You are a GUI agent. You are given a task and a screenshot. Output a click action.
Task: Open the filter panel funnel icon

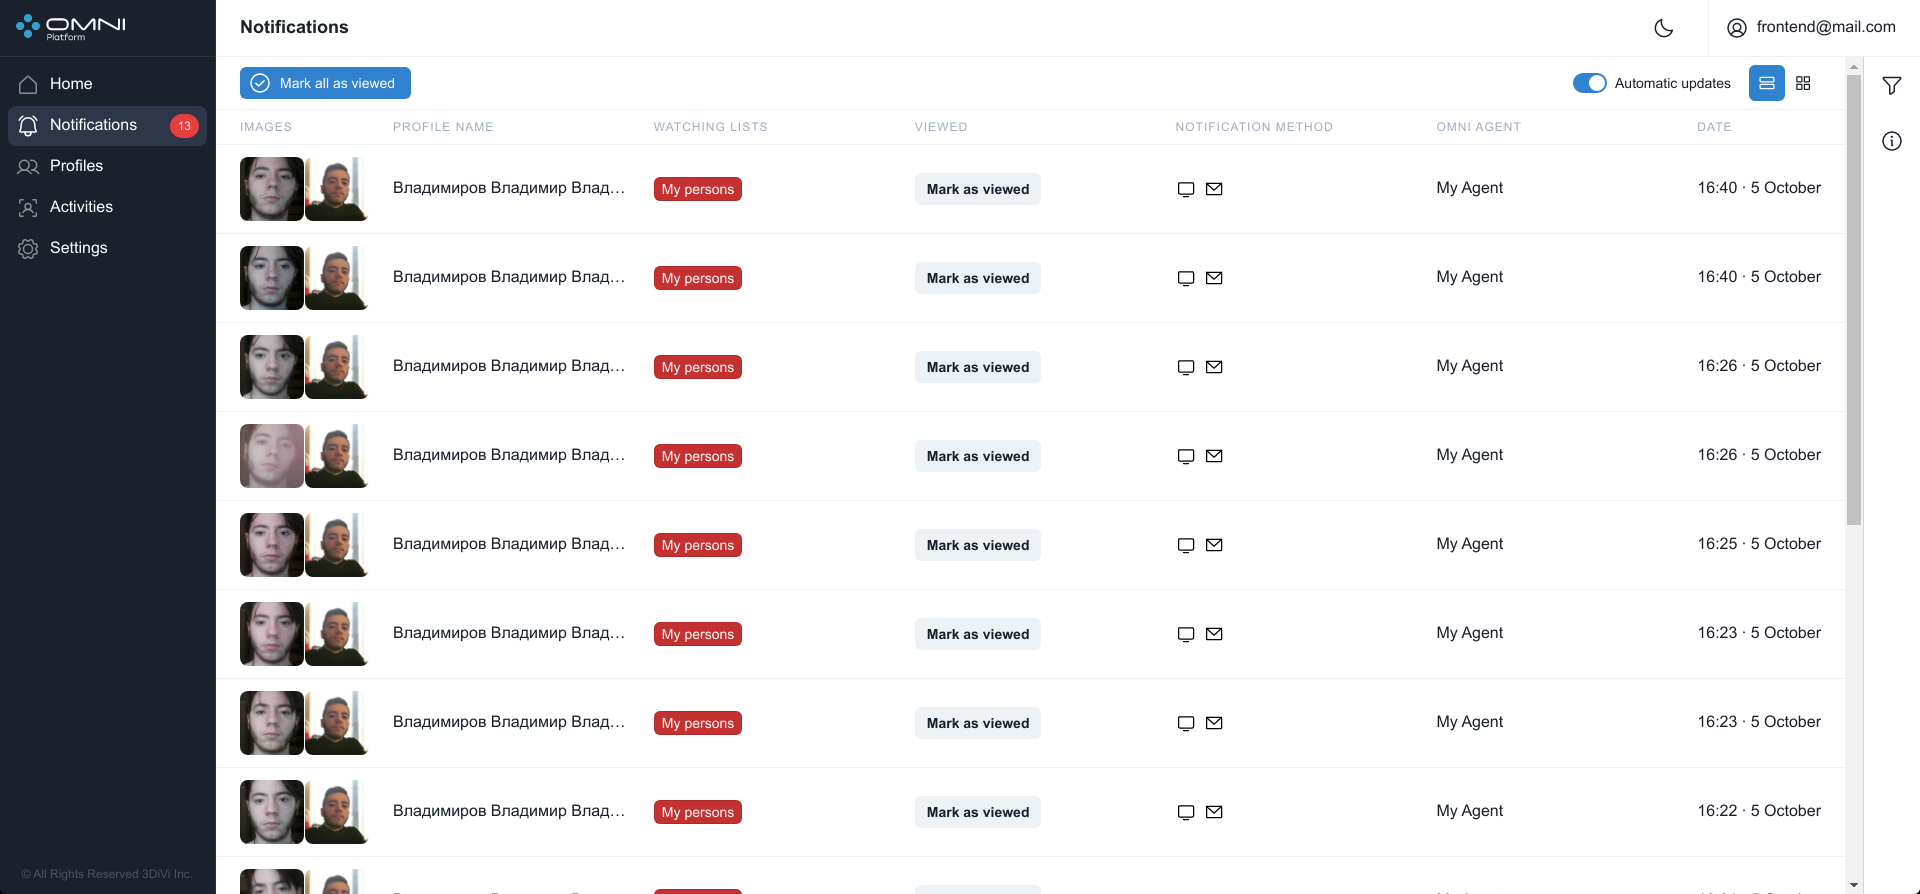[x=1892, y=85]
